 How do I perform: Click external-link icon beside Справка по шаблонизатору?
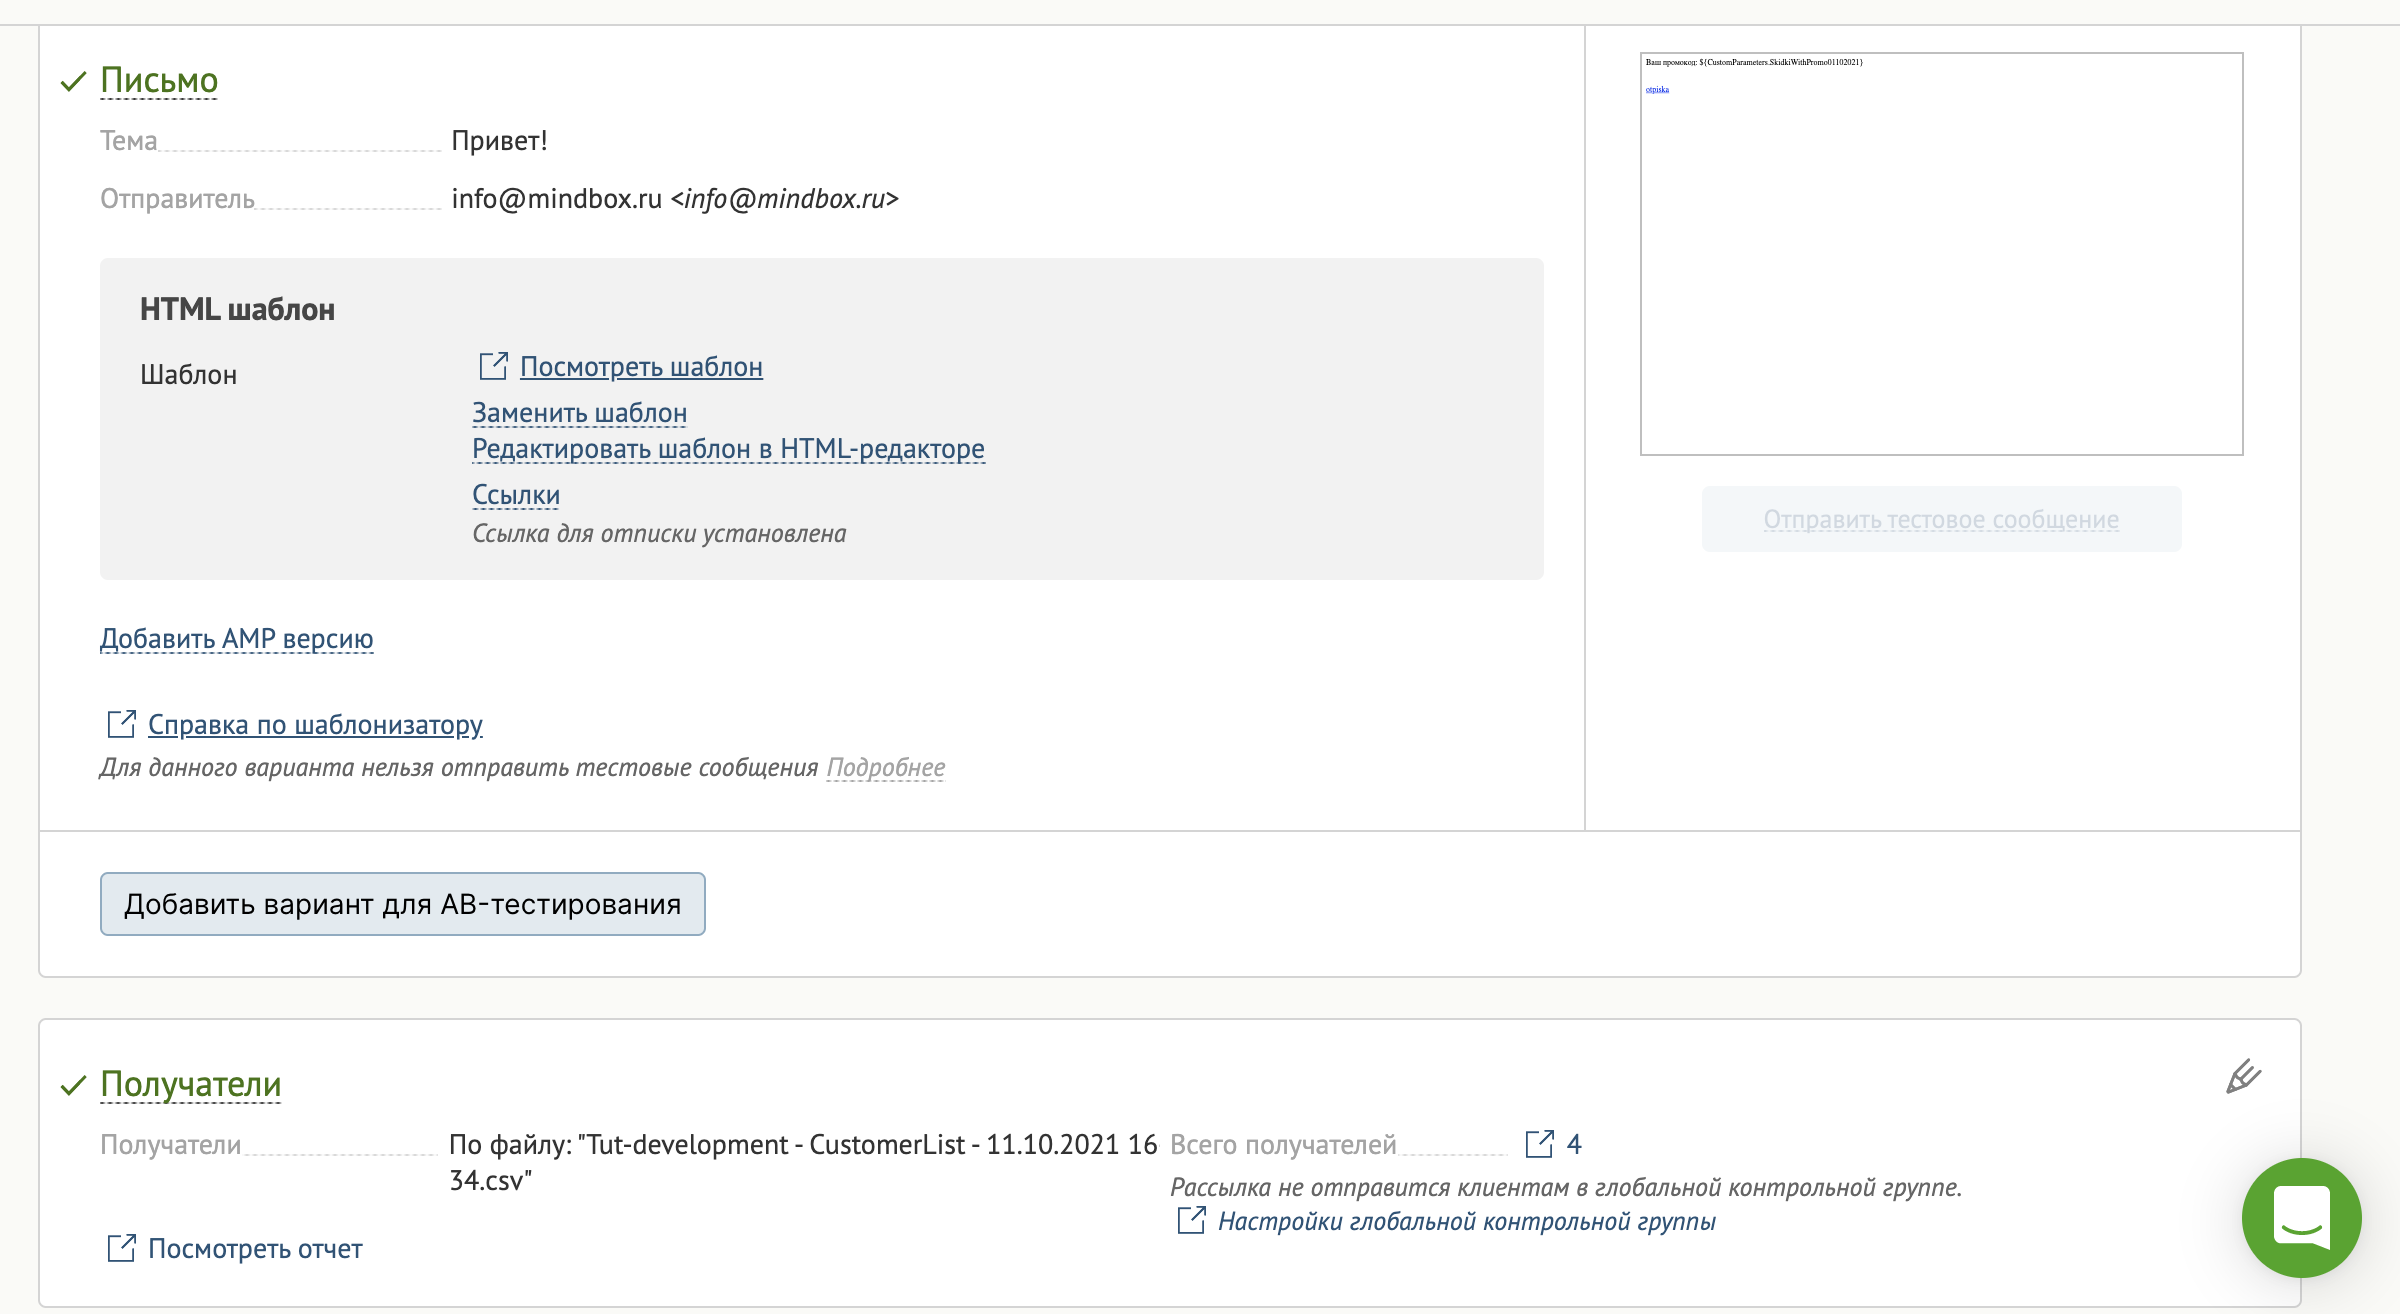pyautogui.click(x=121, y=724)
